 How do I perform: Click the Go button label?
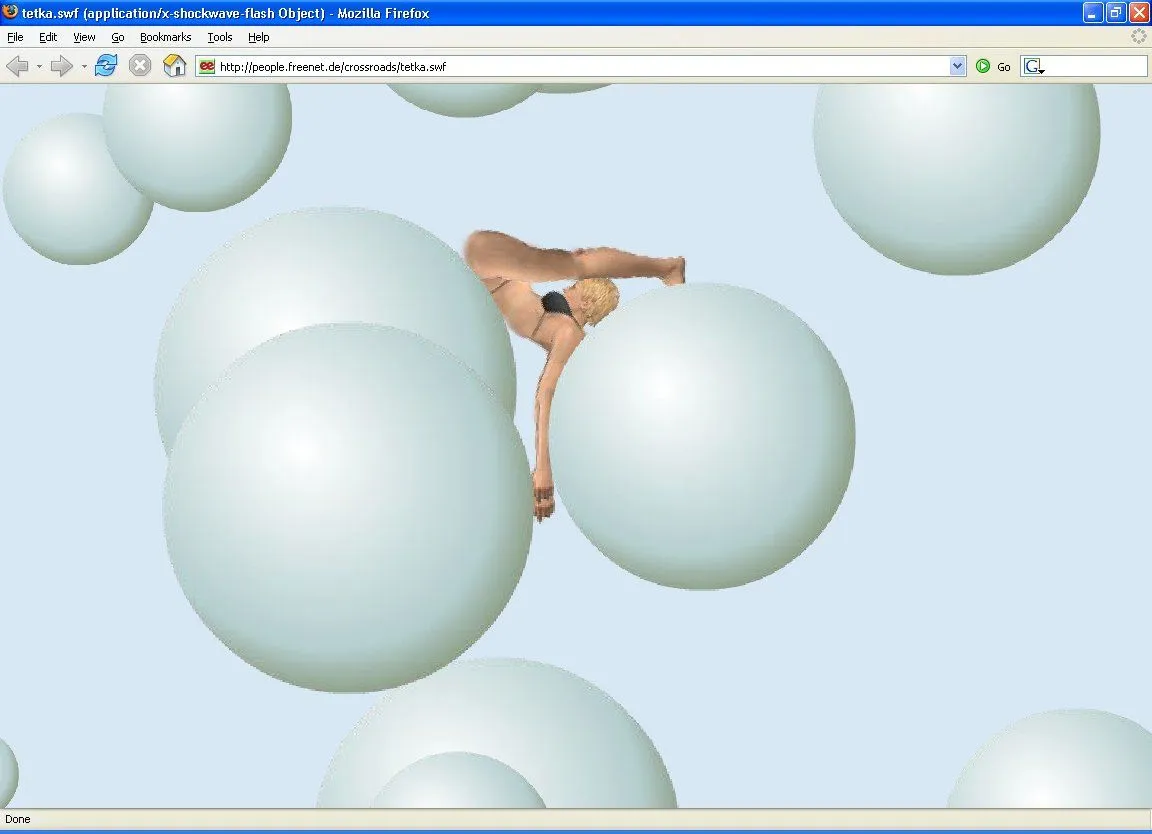click(1003, 66)
